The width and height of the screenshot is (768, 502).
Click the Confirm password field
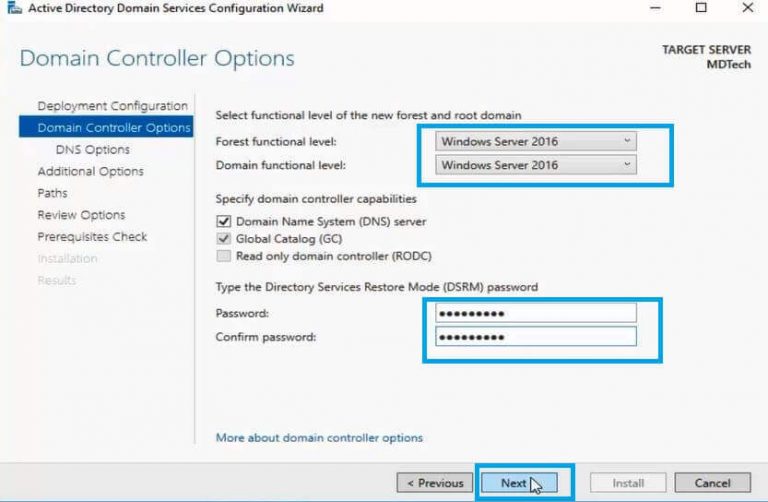tap(536, 337)
